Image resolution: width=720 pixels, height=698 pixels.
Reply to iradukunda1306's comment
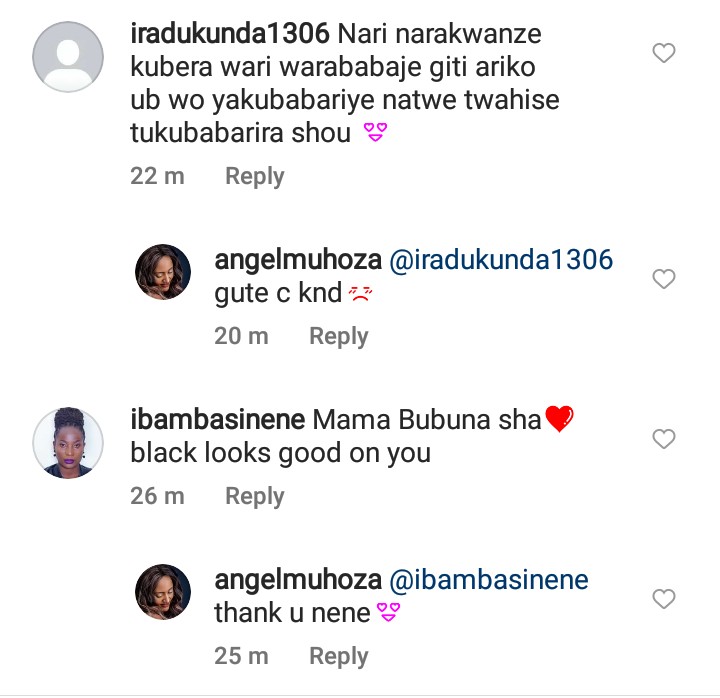[254, 176]
